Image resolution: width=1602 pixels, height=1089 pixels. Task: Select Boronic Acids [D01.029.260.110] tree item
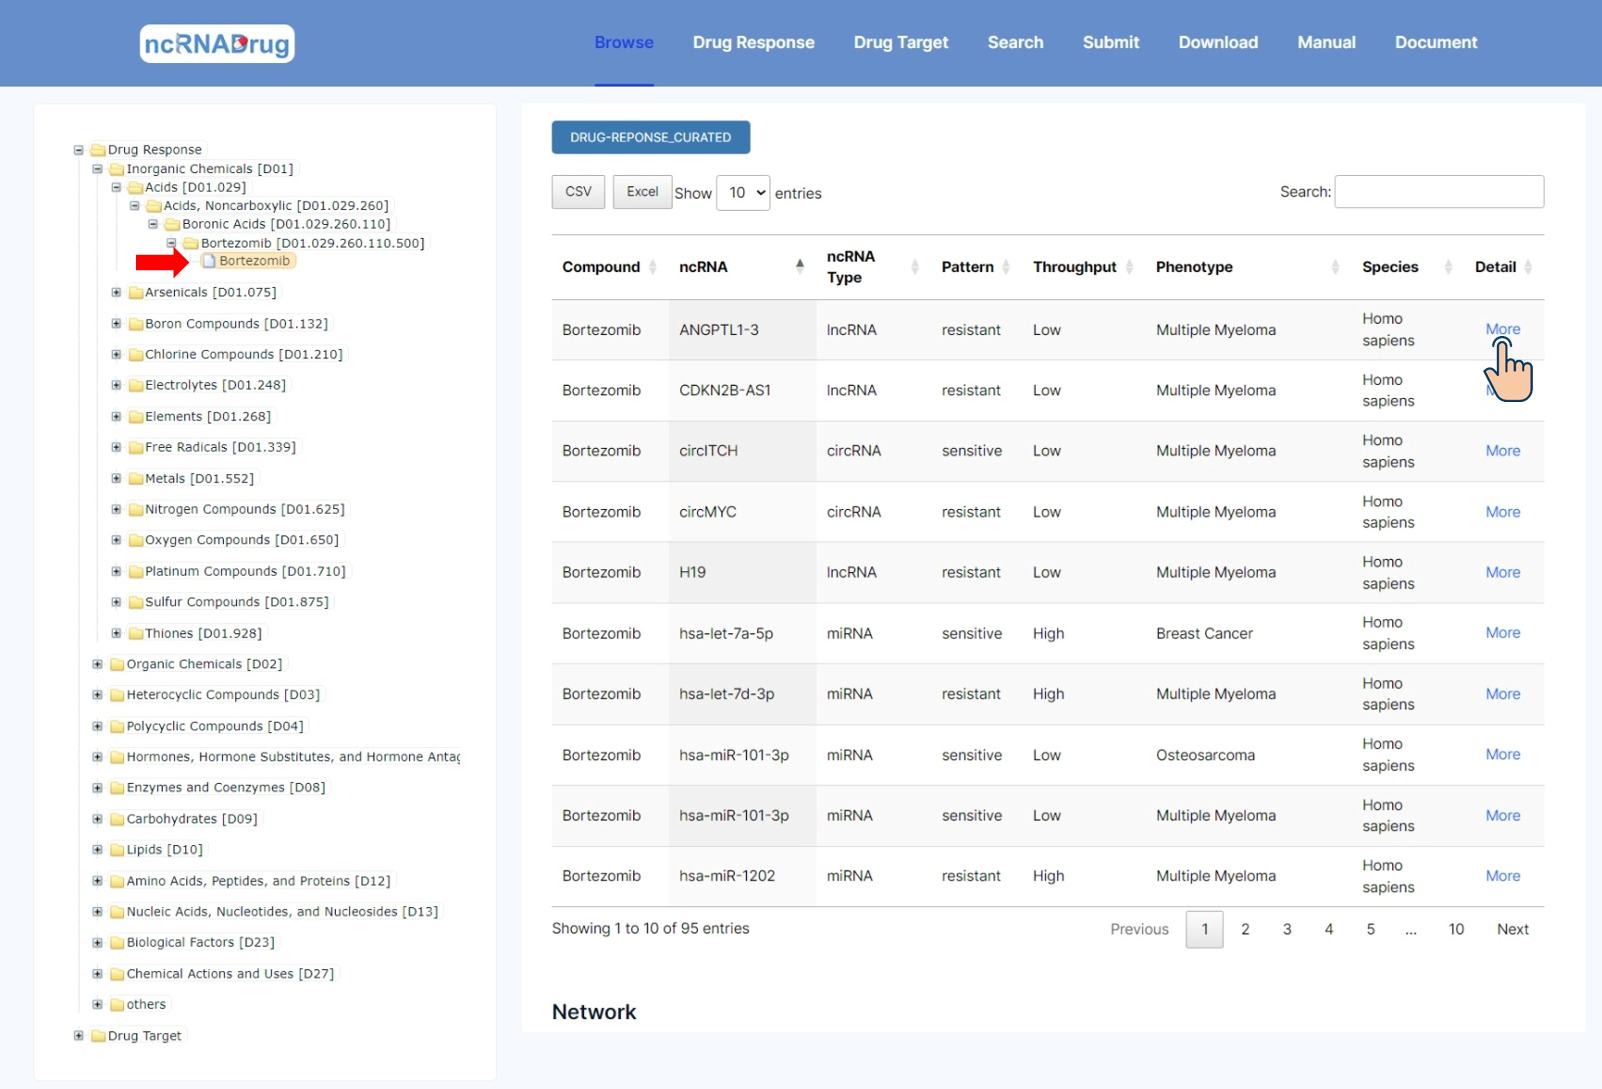(x=286, y=224)
